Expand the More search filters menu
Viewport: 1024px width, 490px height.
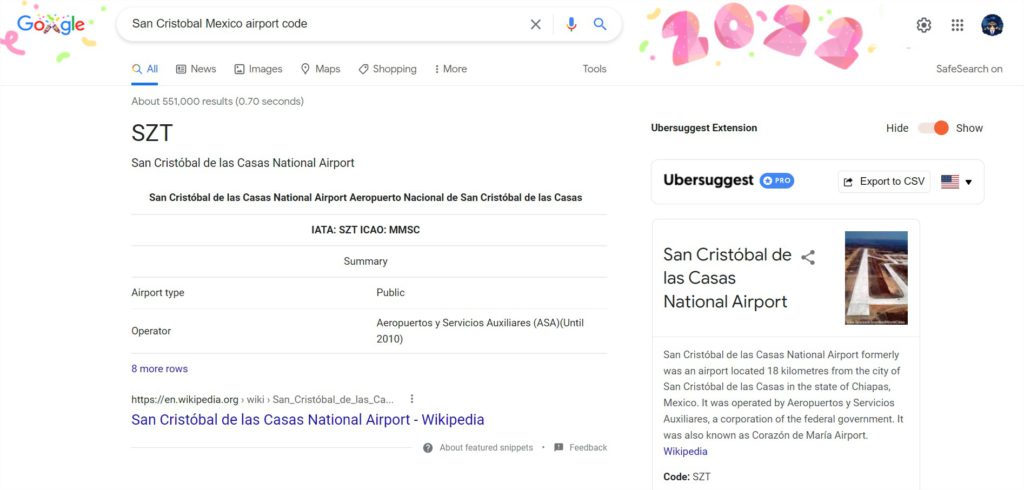(x=451, y=69)
